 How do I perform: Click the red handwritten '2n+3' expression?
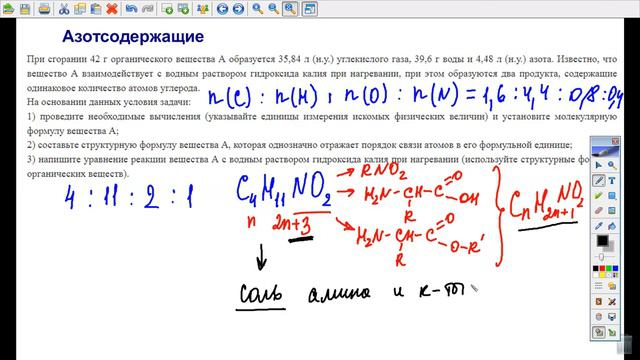pos(292,225)
